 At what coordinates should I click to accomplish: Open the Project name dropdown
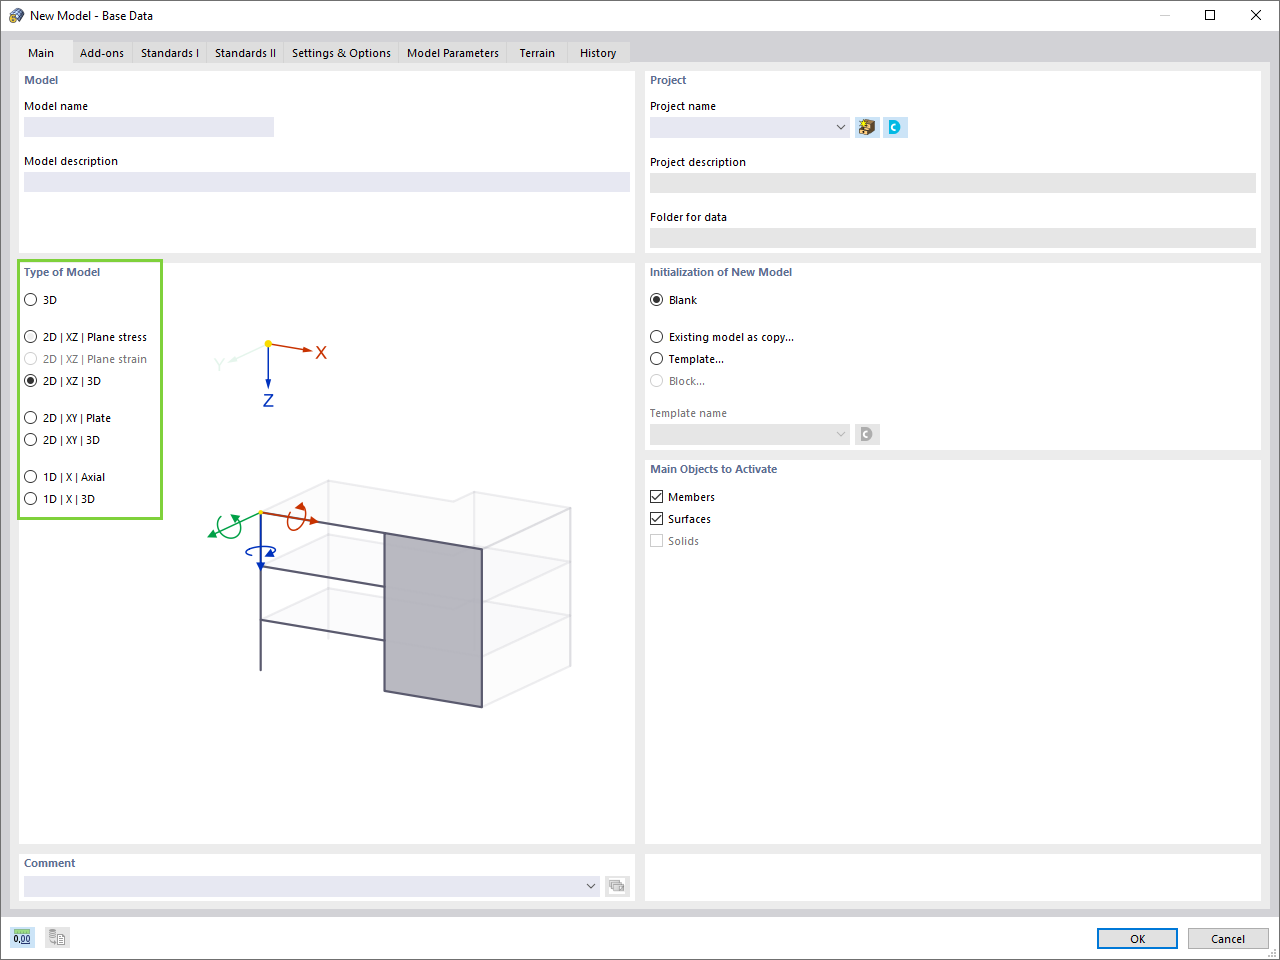tap(840, 127)
